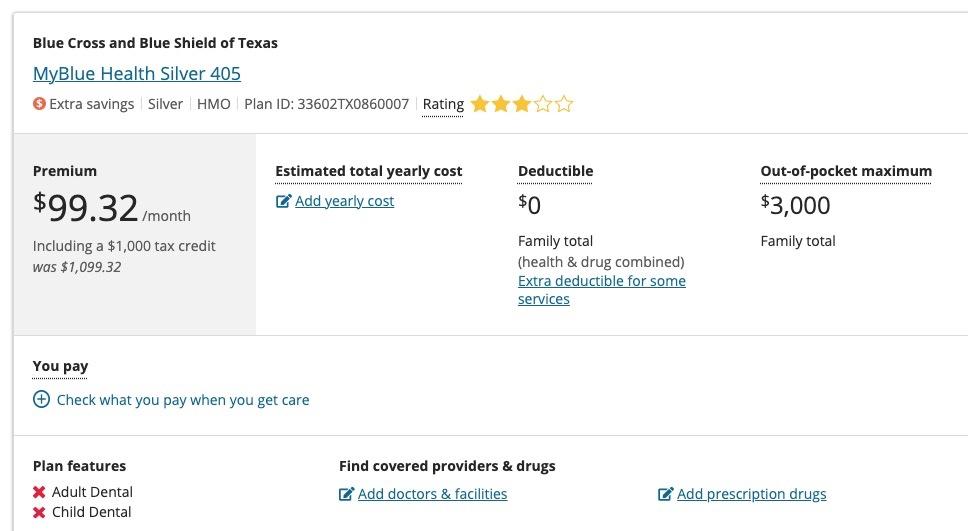Open the Estimated total yearly cost definition
Screen dimensions: 968x531
point(368,171)
